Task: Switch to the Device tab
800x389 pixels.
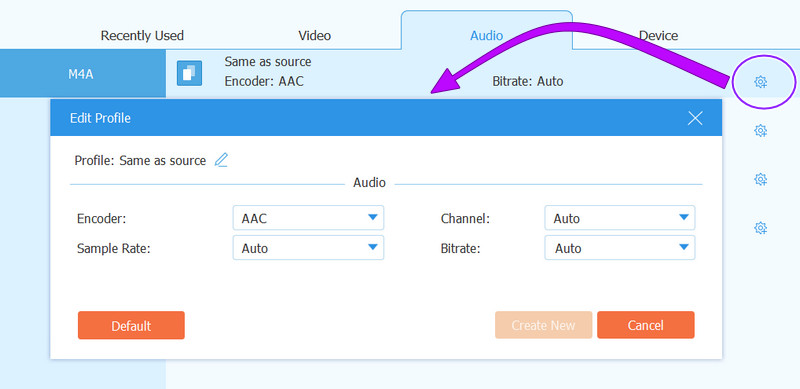Action: click(659, 36)
